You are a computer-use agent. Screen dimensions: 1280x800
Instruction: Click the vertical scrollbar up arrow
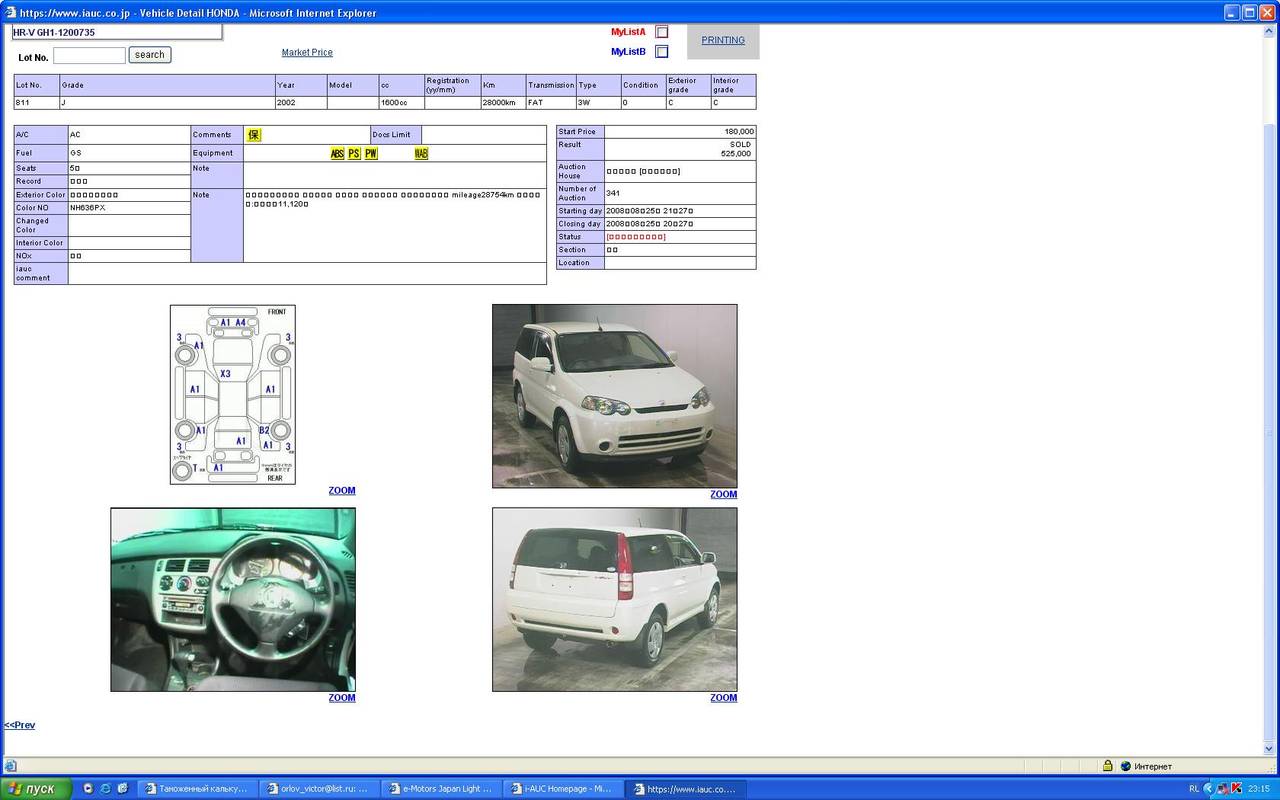[x=1271, y=32]
